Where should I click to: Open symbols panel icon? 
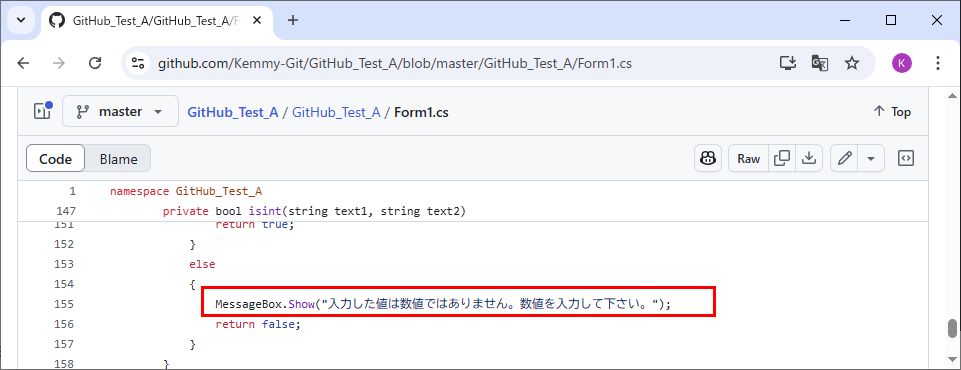[906, 159]
